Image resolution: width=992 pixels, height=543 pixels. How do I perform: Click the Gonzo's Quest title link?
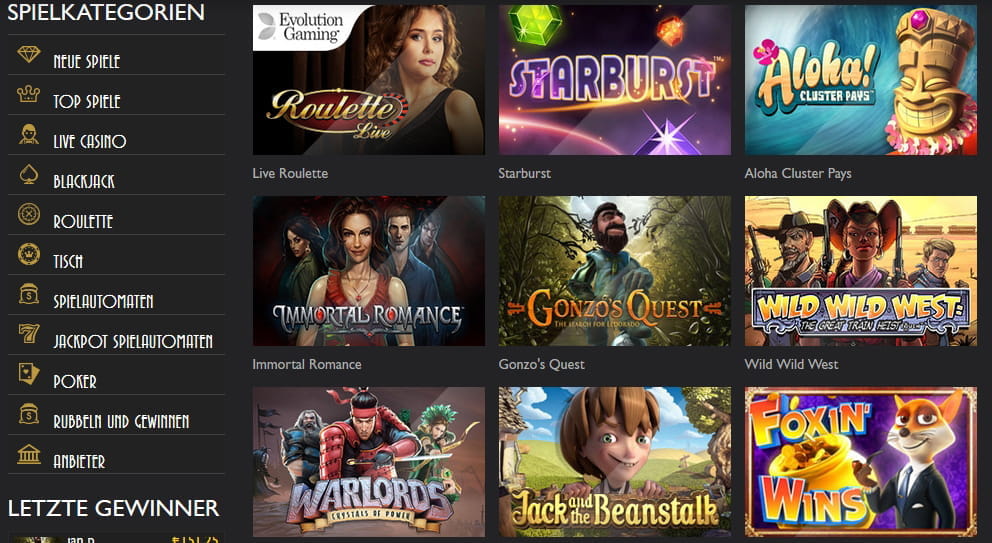pos(542,365)
